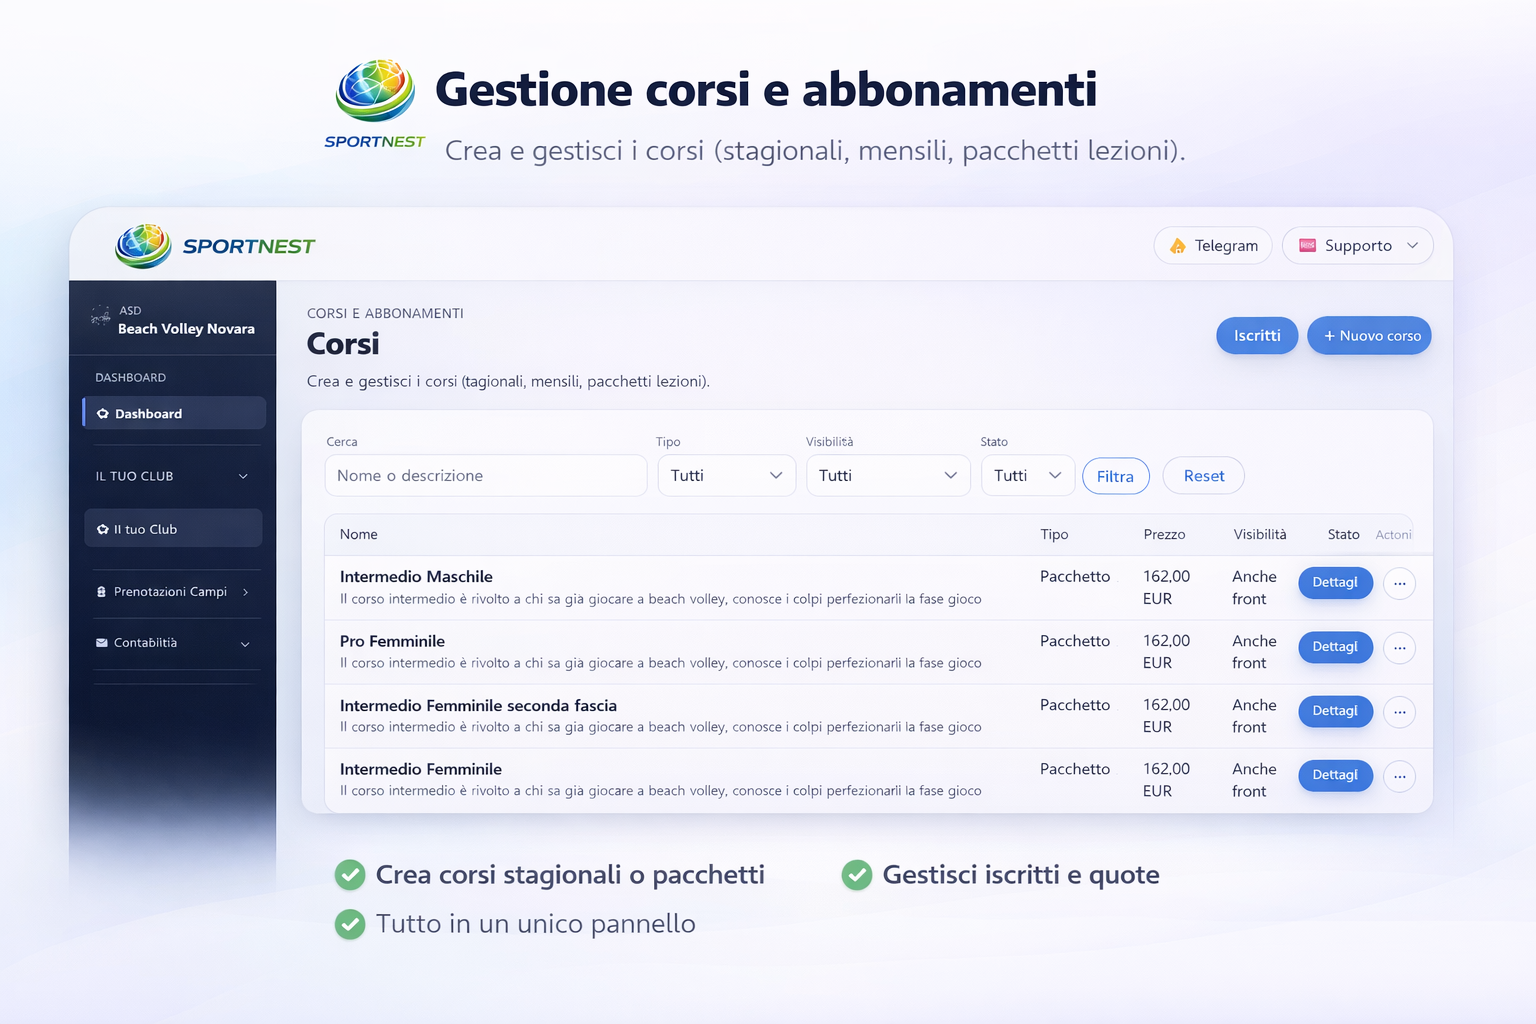Click the Nuovo corso button
The image size is (1536, 1024).
click(x=1369, y=335)
